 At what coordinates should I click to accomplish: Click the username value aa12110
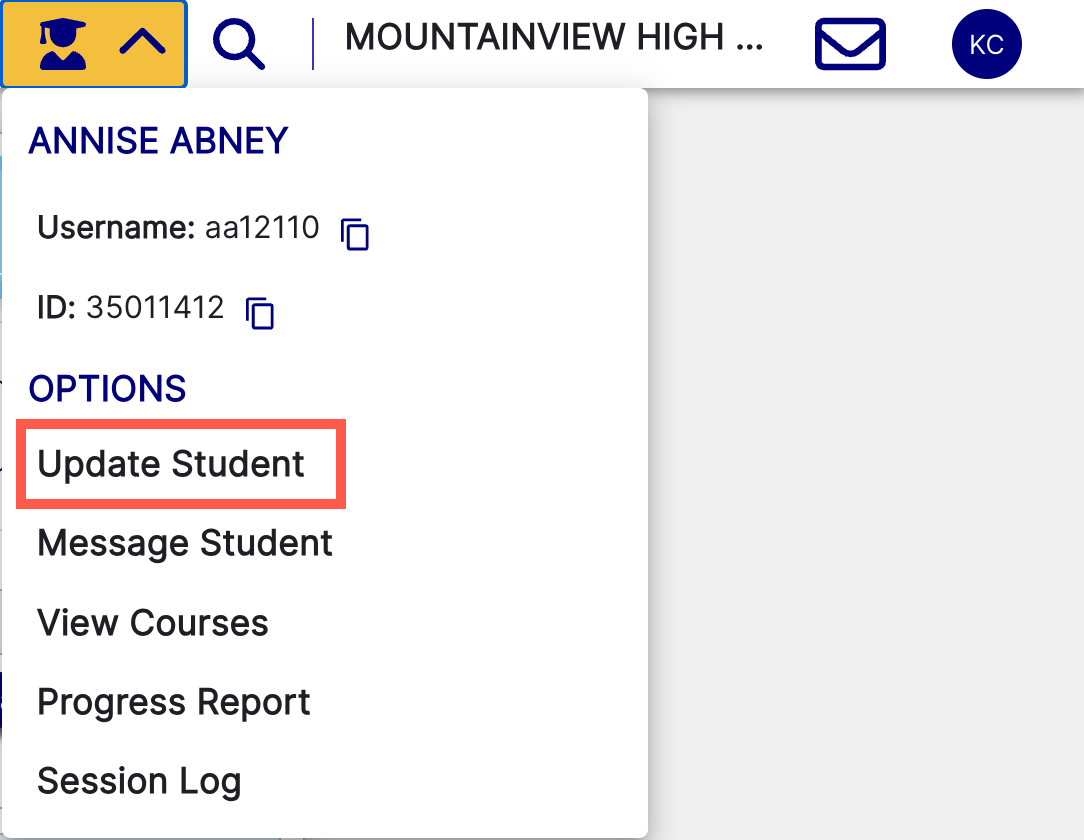262,227
